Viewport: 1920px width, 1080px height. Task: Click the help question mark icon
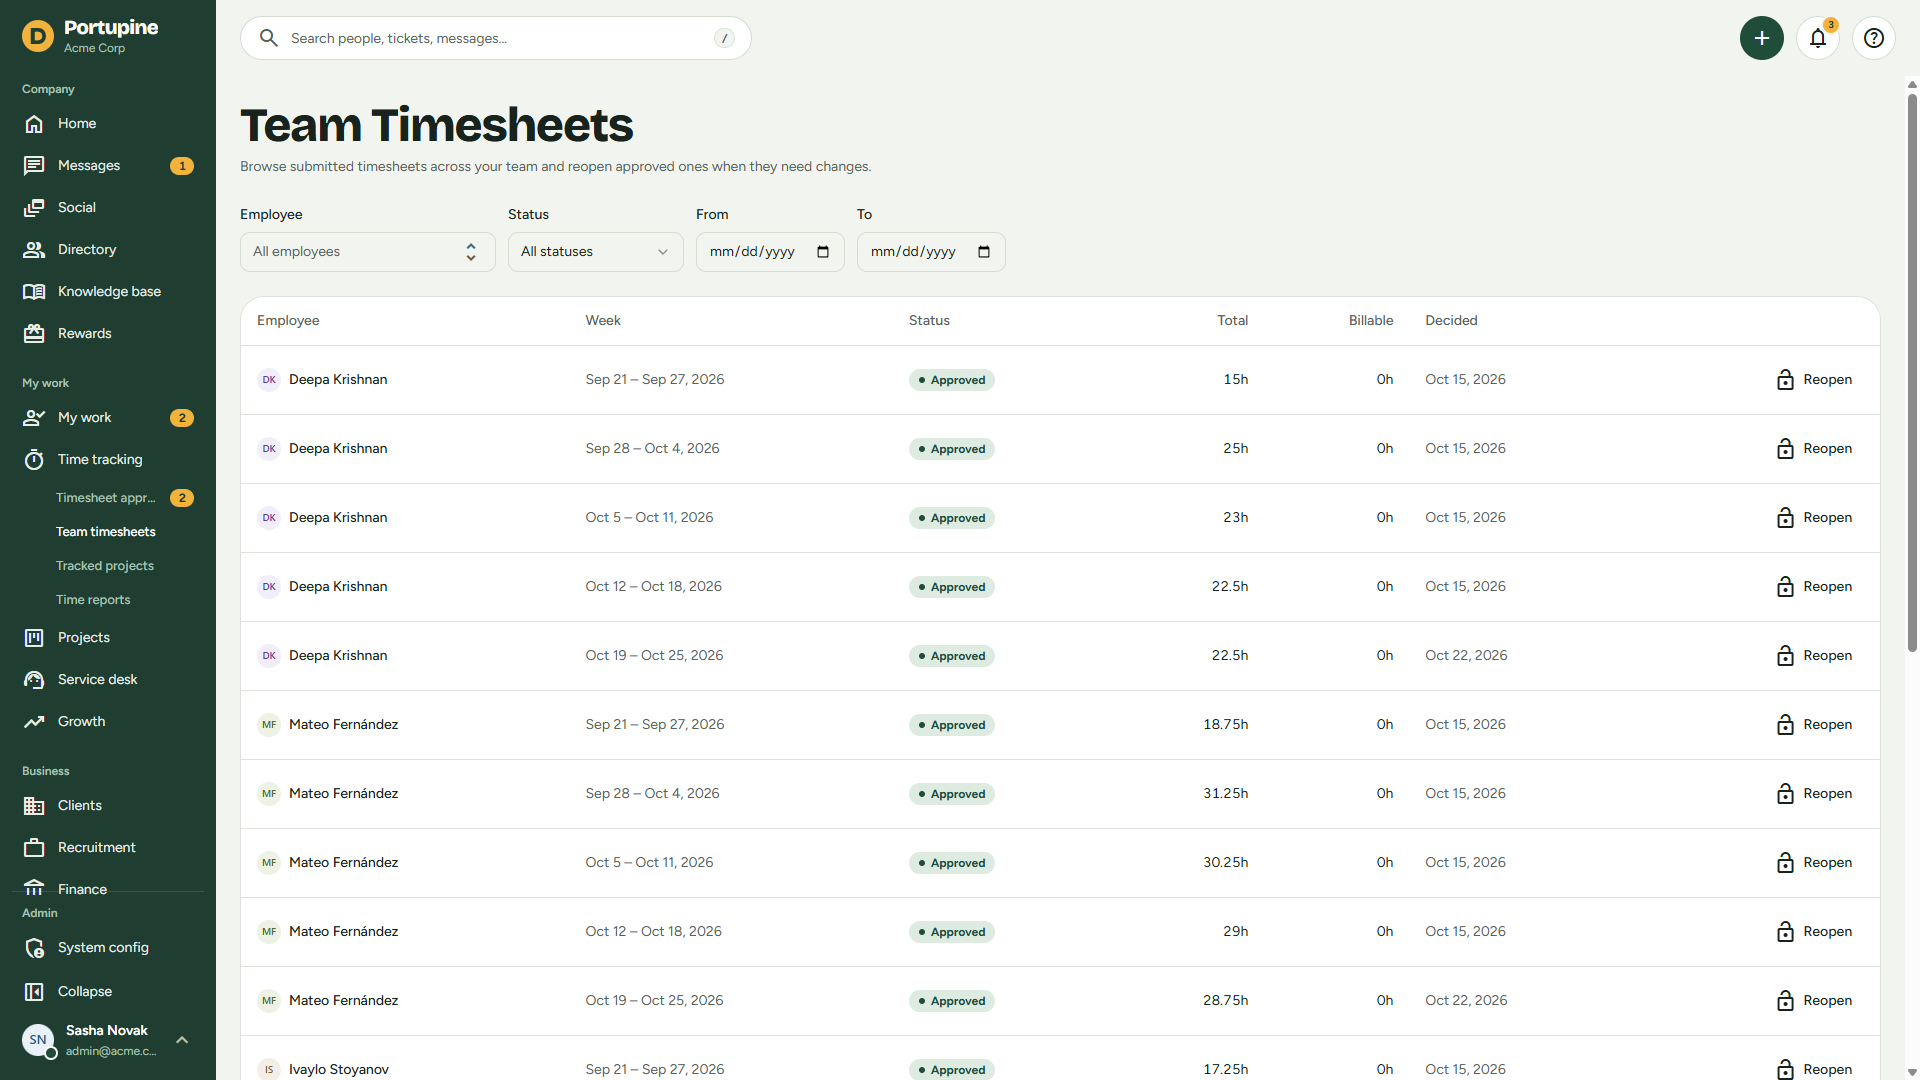click(1874, 38)
